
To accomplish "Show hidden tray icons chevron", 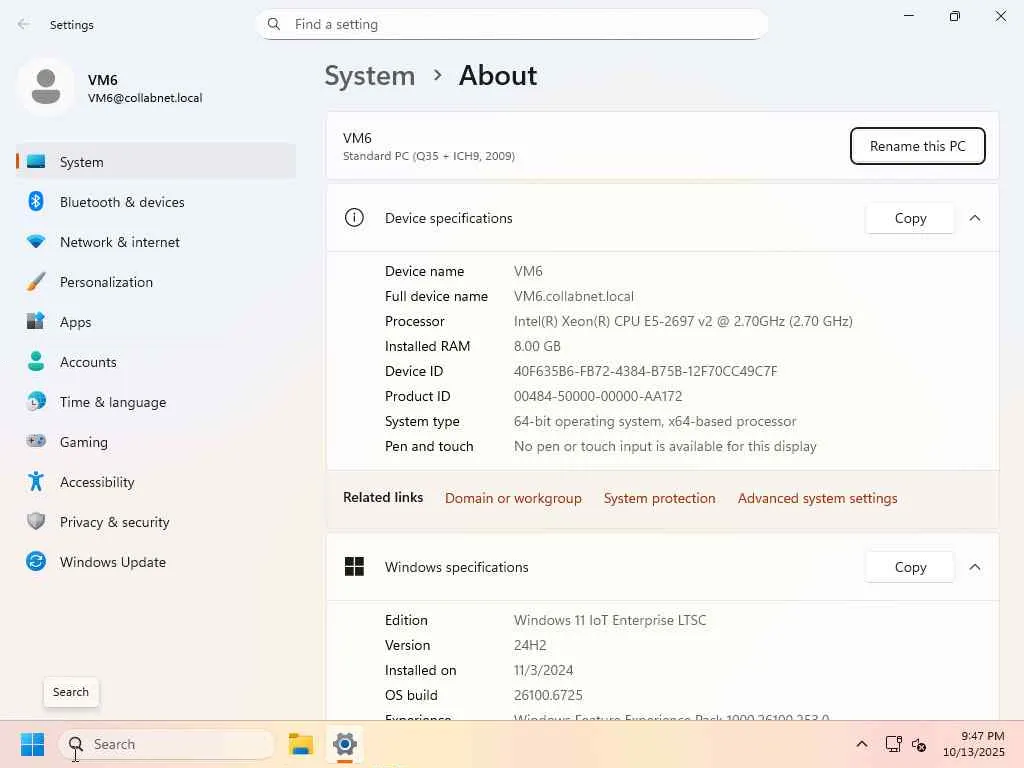I will [862, 744].
